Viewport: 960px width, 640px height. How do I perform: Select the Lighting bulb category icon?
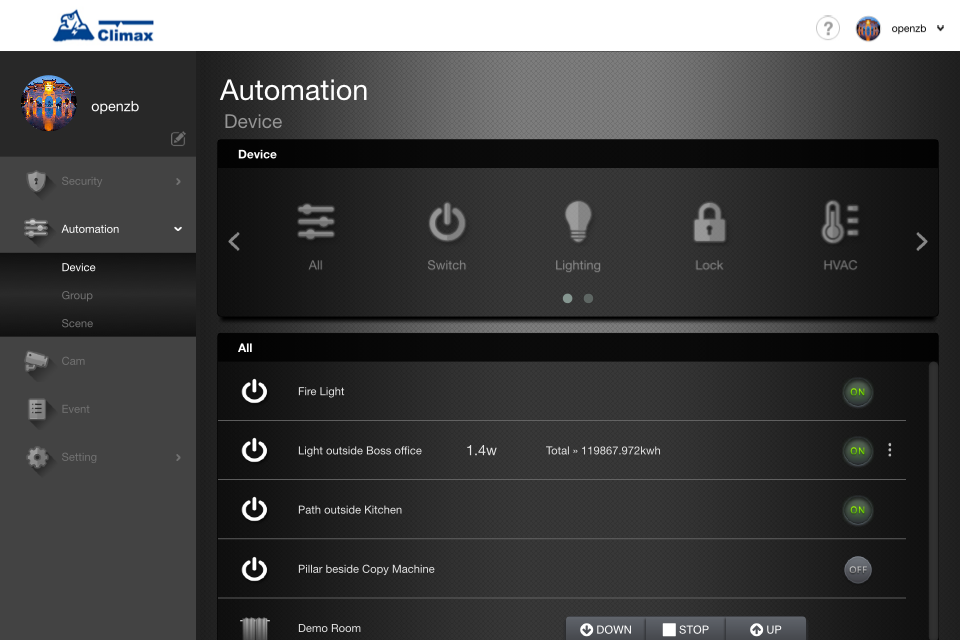[x=578, y=222]
